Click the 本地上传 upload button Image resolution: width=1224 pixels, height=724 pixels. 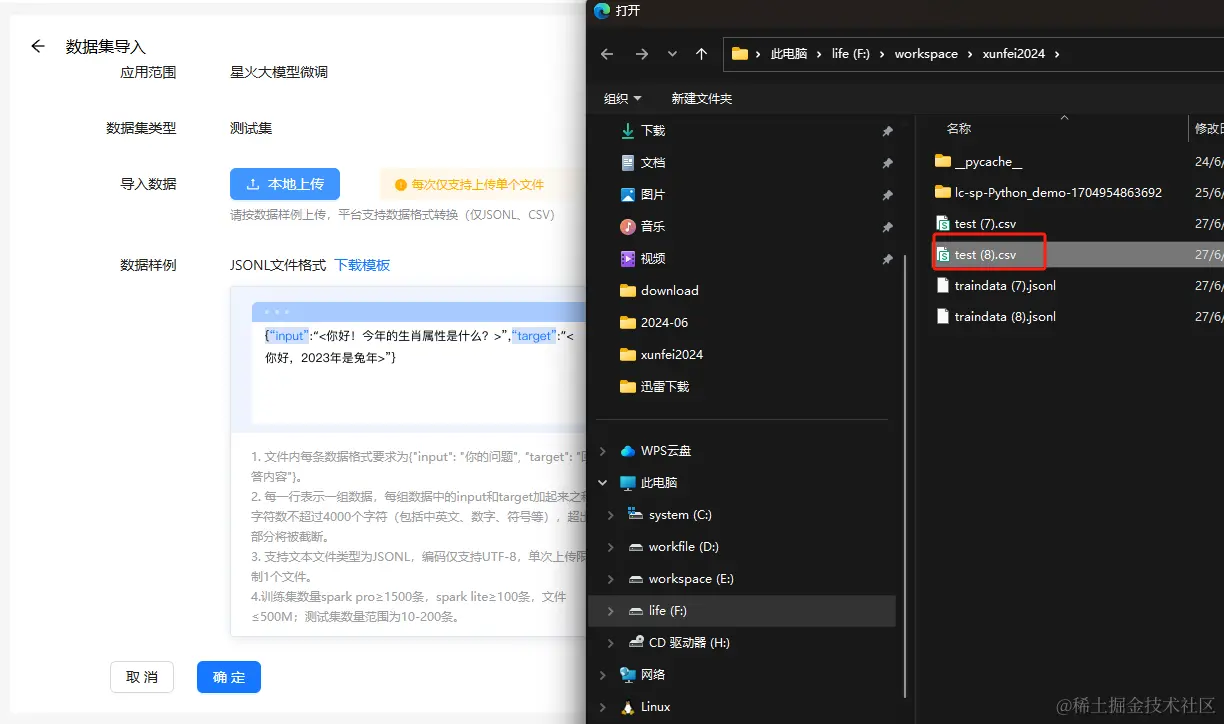point(285,184)
